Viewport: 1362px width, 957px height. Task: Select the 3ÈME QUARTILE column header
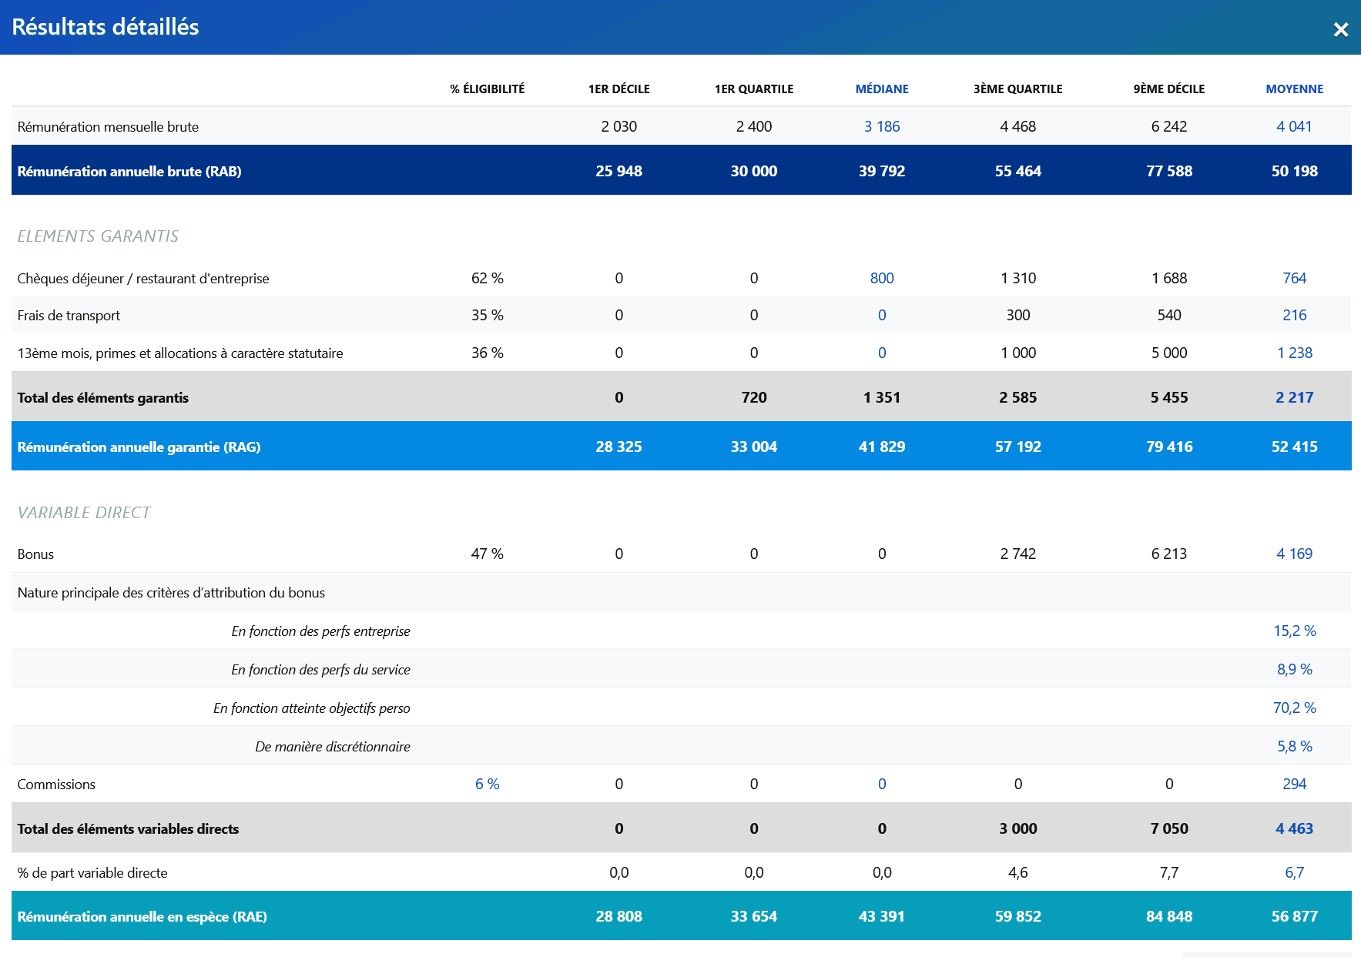1018,89
